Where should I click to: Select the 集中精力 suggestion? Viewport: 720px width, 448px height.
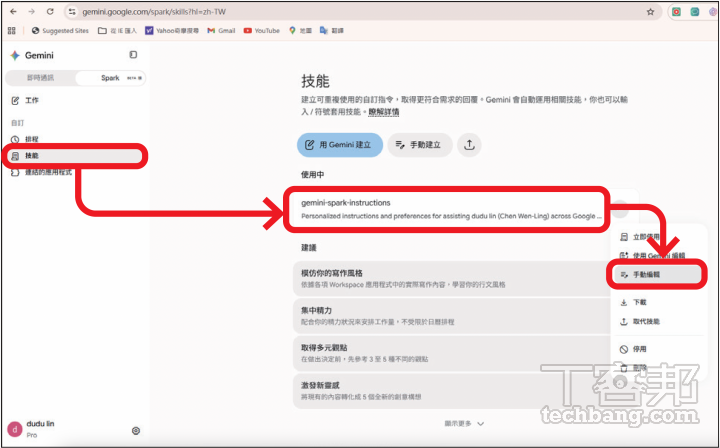[452, 316]
